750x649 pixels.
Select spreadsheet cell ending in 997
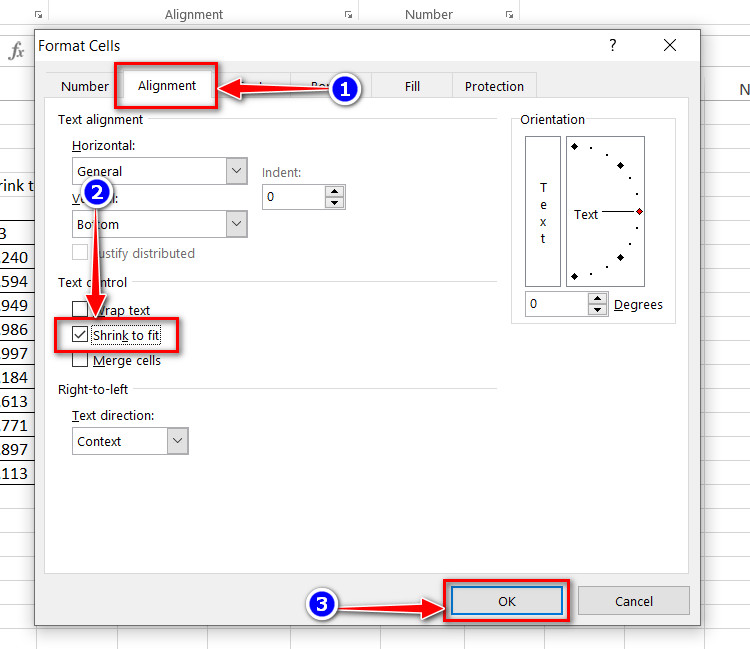tap(17, 353)
